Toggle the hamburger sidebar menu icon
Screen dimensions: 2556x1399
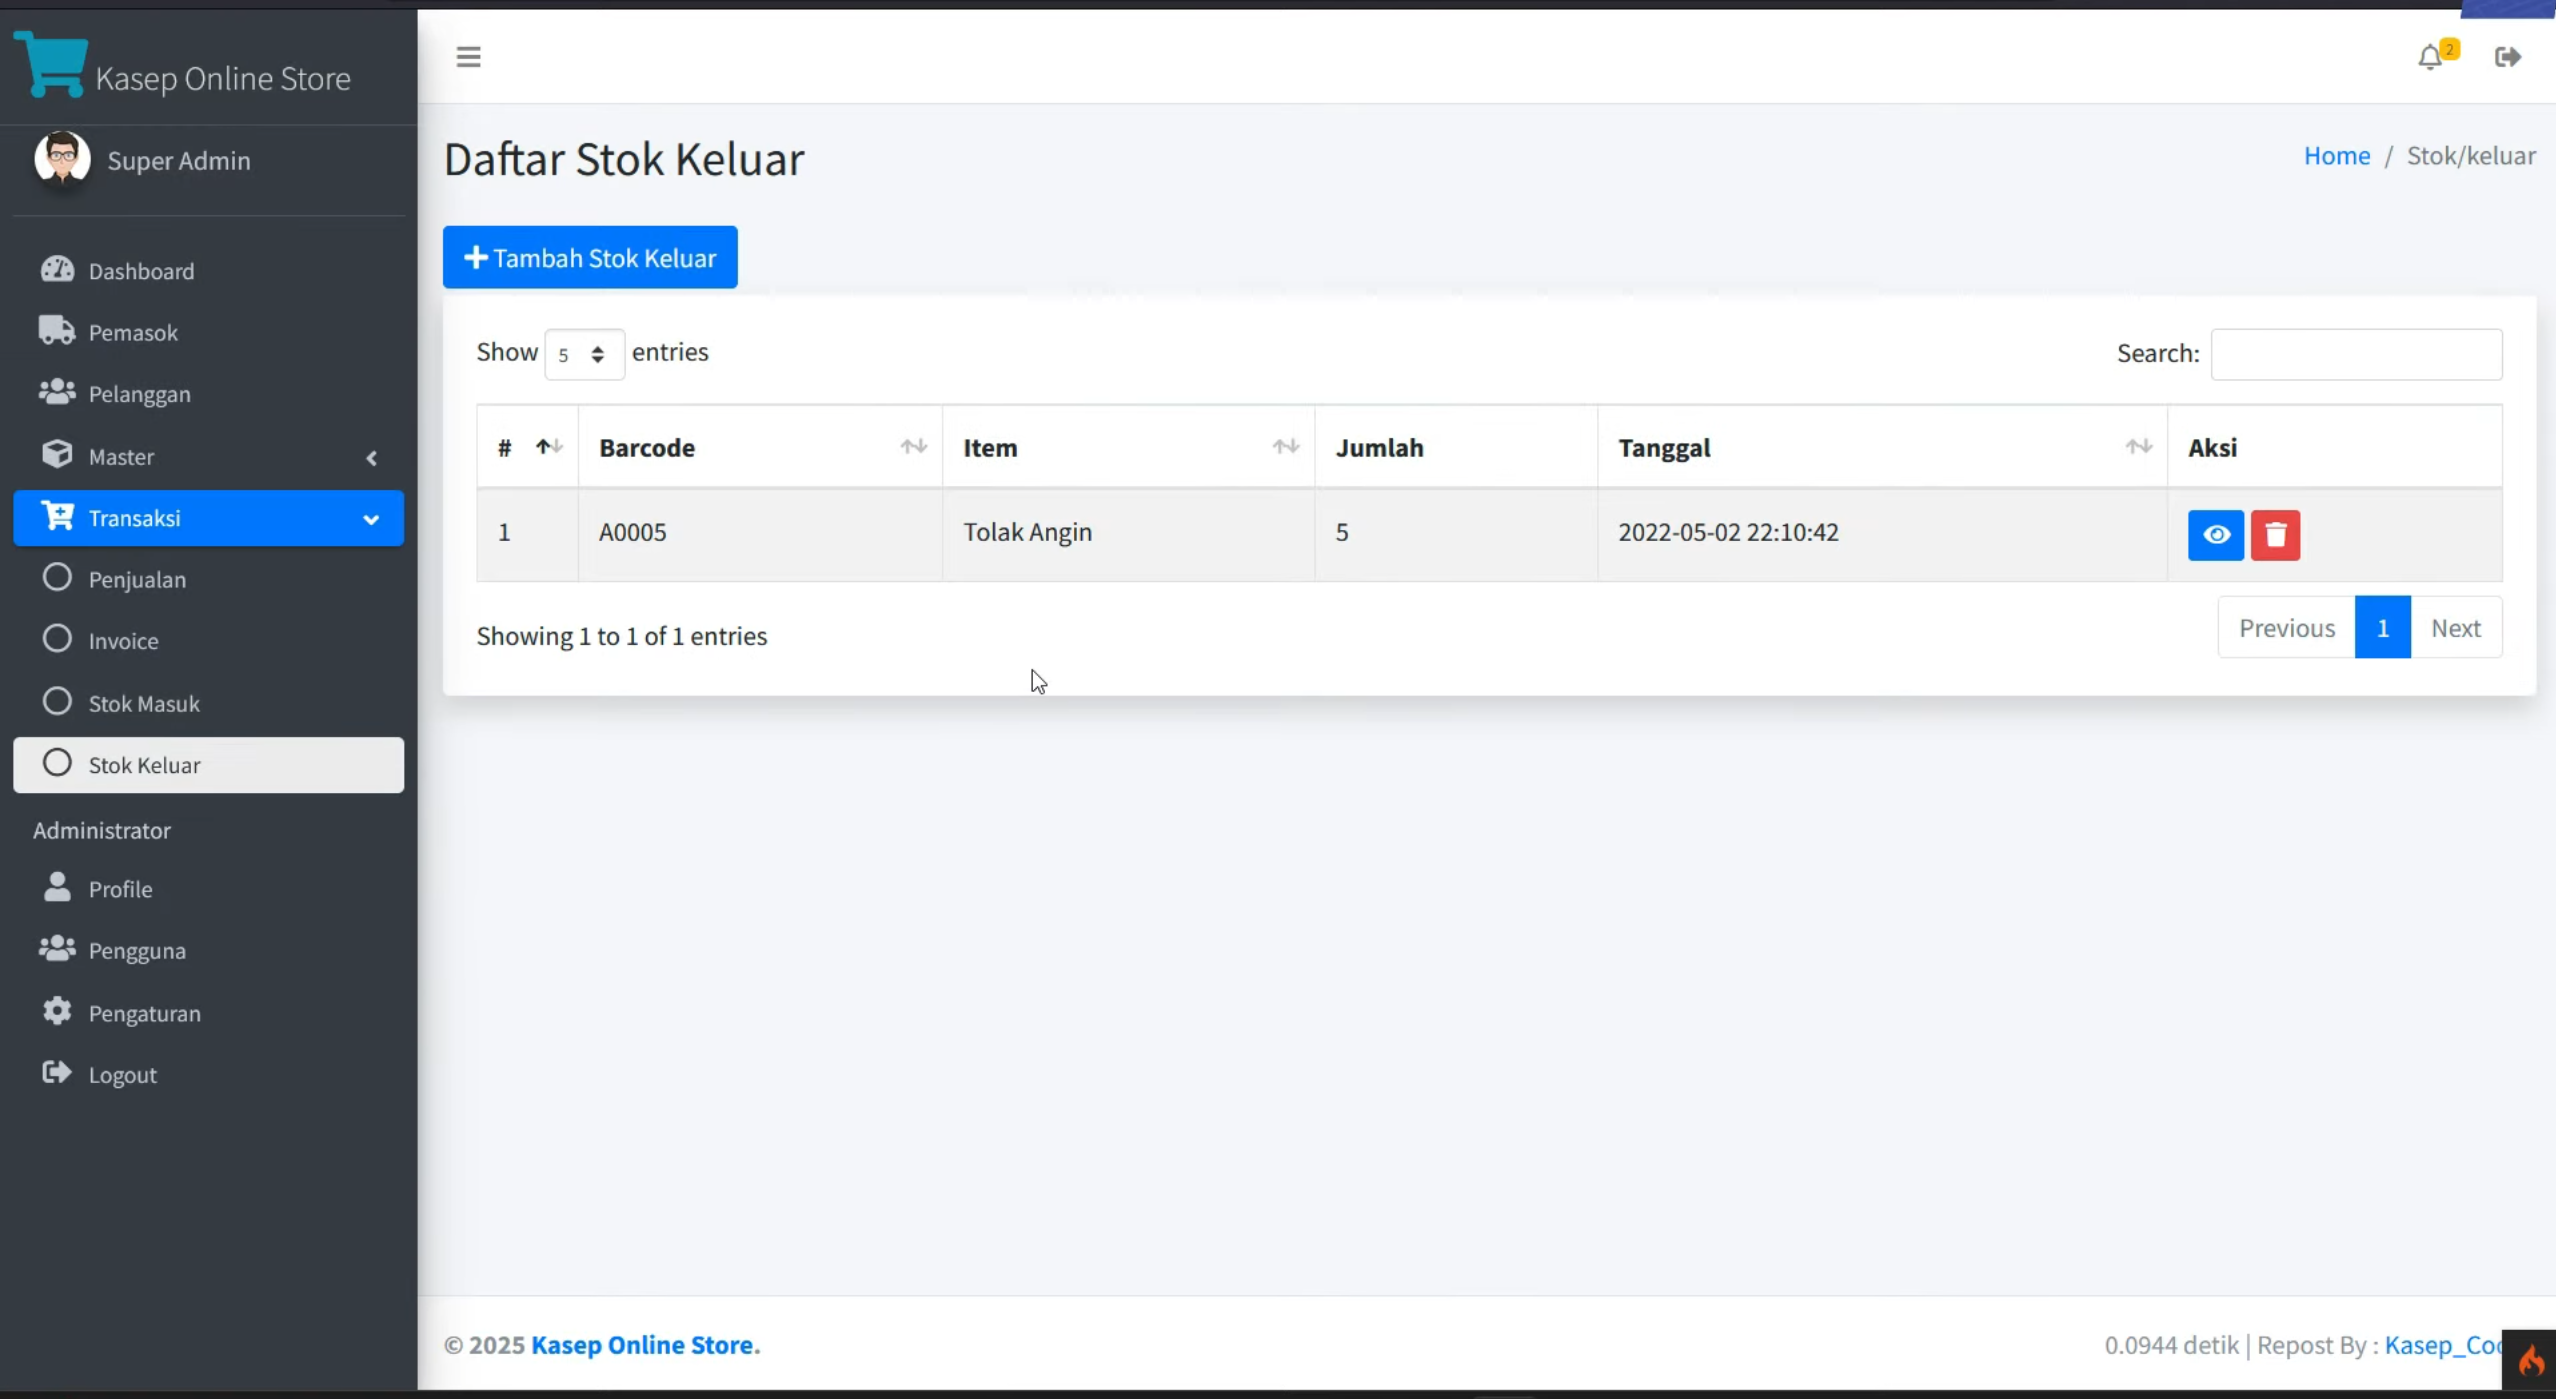click(468, 57)
